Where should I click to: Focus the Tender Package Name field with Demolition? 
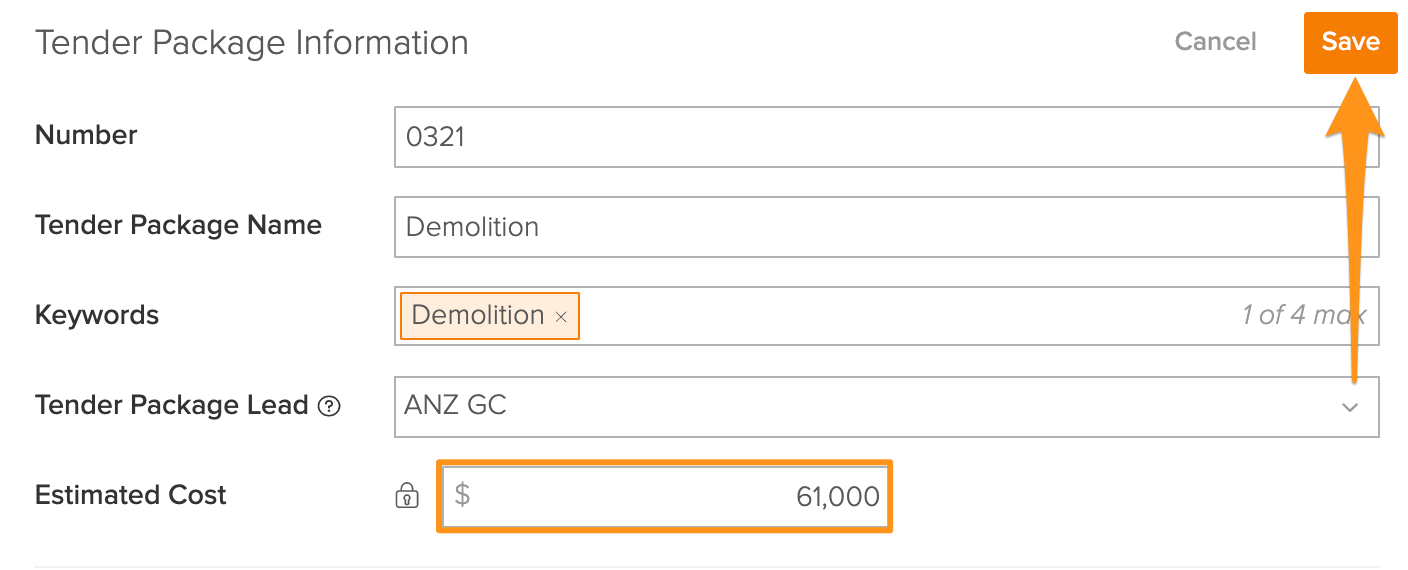pyautogui.click(x=887, y=227)
